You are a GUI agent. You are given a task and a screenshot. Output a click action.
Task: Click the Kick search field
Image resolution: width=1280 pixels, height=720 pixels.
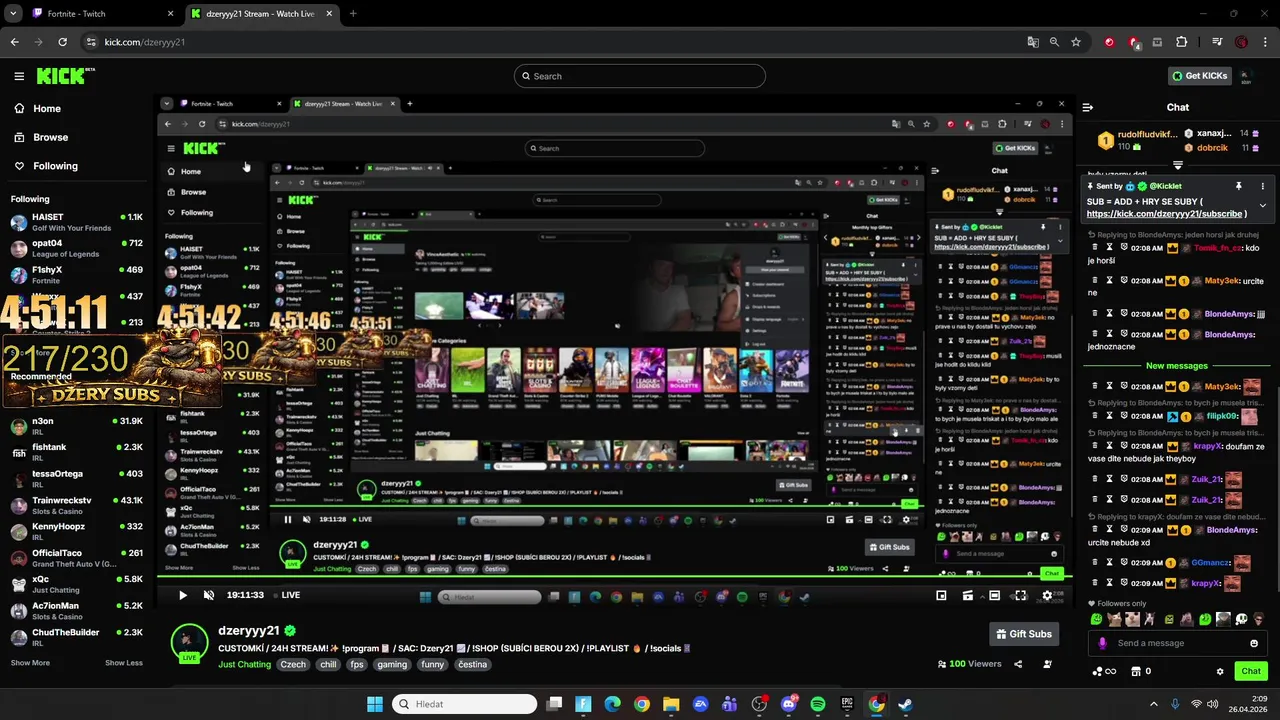640,76
